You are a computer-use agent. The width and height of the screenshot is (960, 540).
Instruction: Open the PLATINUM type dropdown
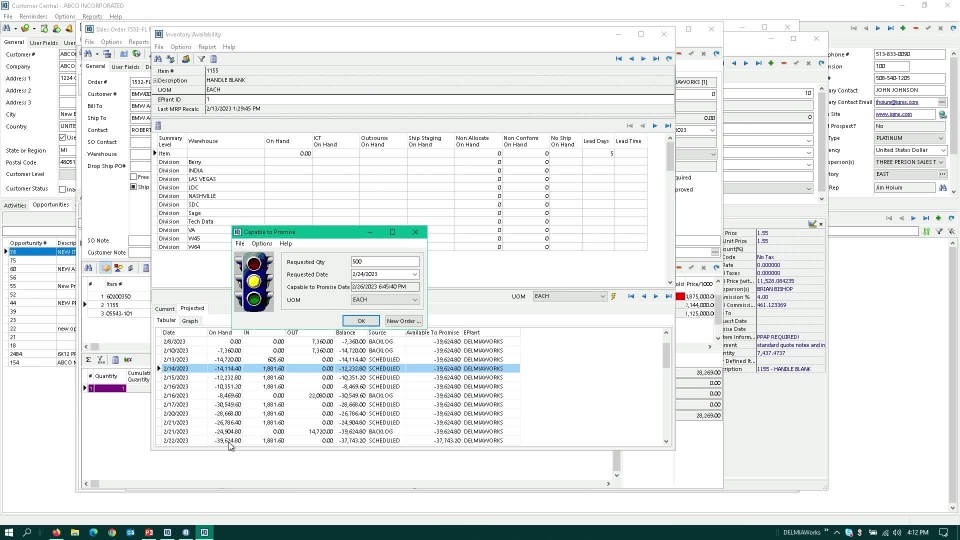click(942, 138)
